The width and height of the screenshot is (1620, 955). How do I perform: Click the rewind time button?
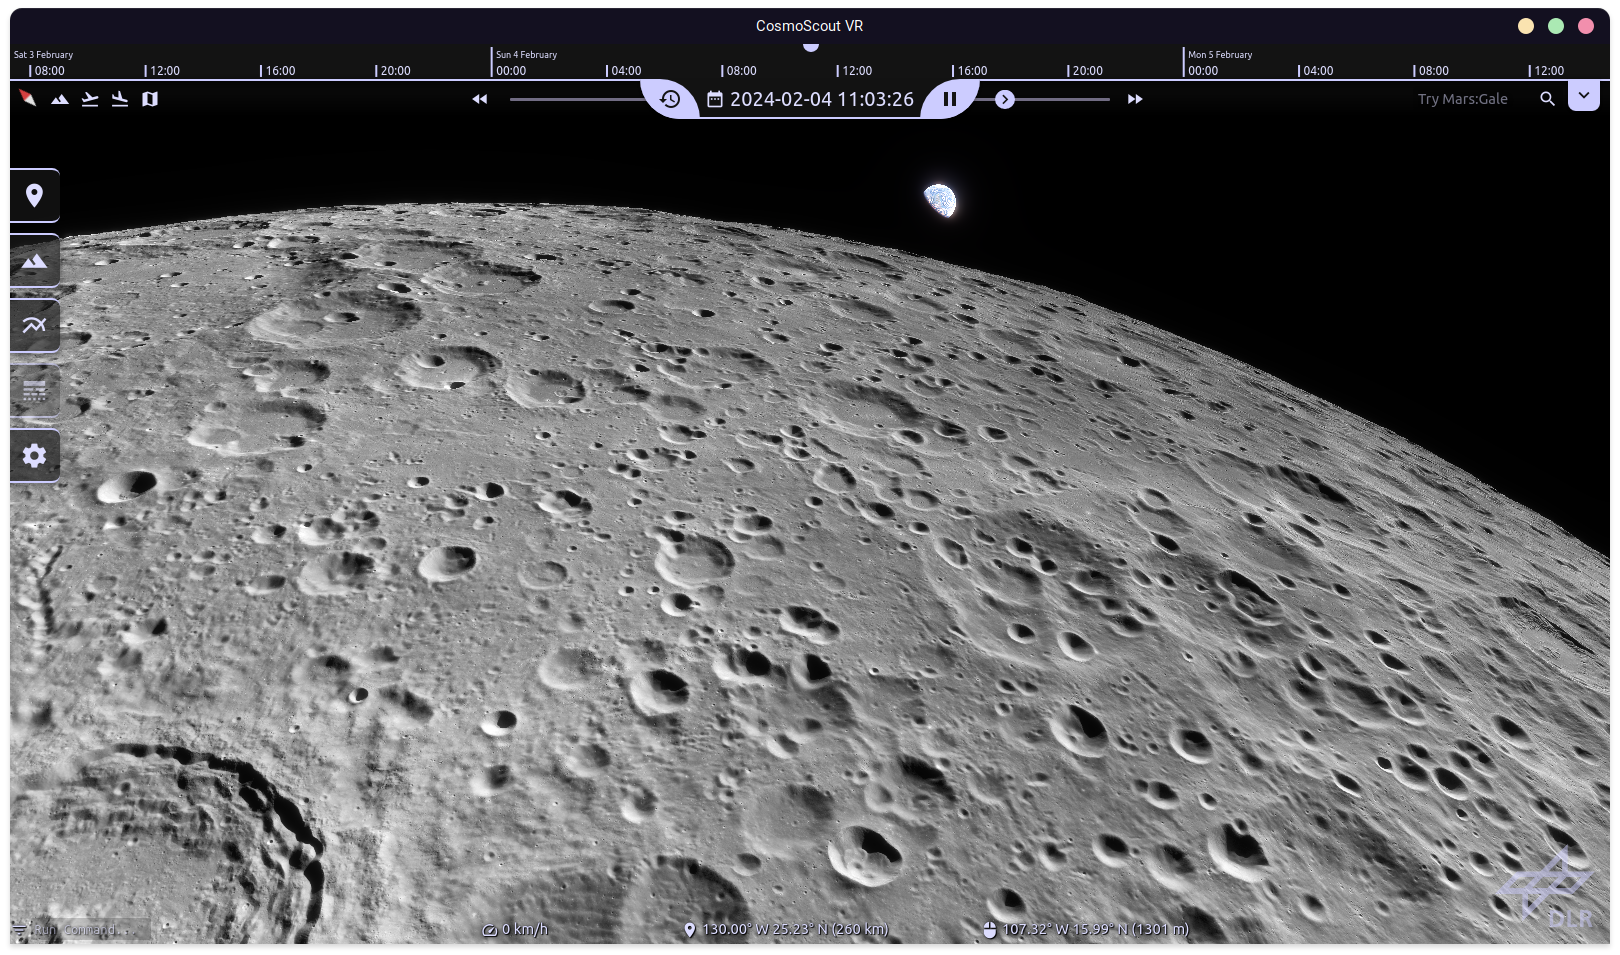(480, 99)
